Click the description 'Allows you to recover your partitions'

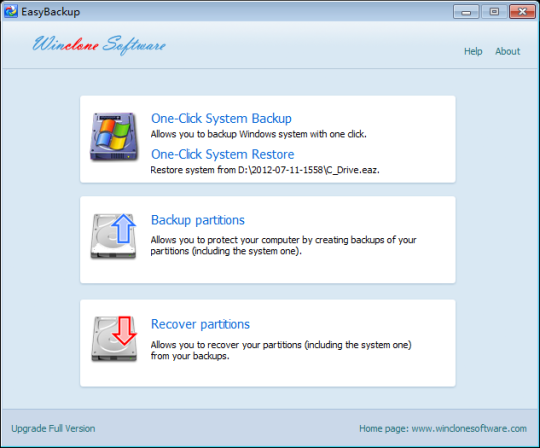pos(226,345)
